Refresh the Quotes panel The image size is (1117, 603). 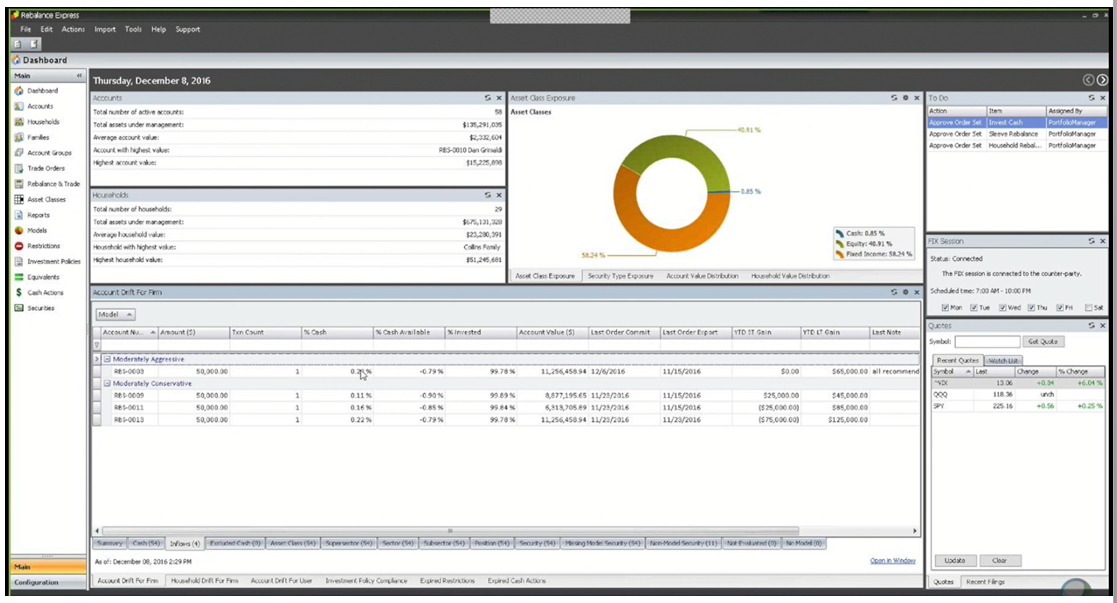point(1091,325)
